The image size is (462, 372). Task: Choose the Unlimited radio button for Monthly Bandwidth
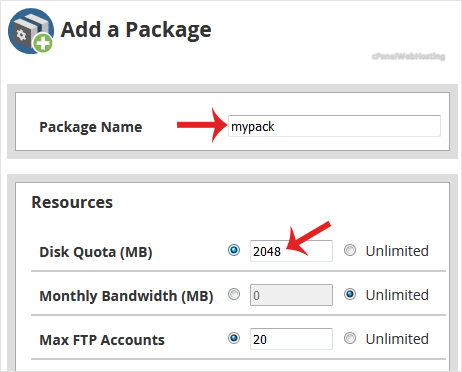350,294
